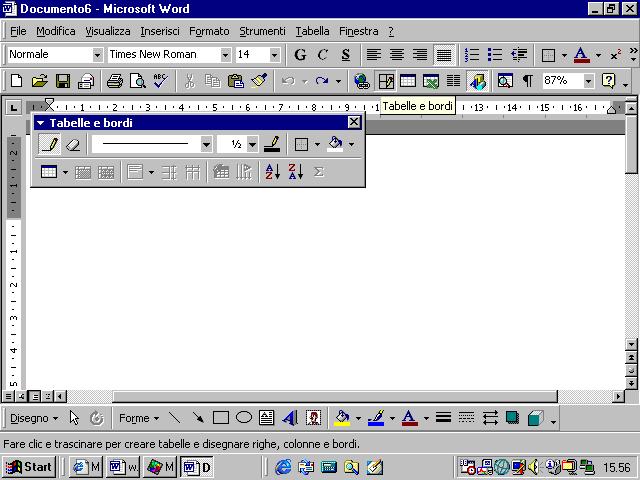Click the tab selector at ruler corner
This screenshot has width=640, height=480.
point(13,108)
